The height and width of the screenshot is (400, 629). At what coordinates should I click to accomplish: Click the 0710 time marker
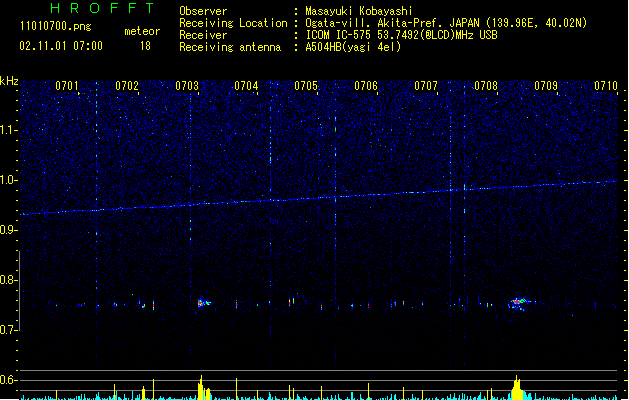(x=606, y=86)
